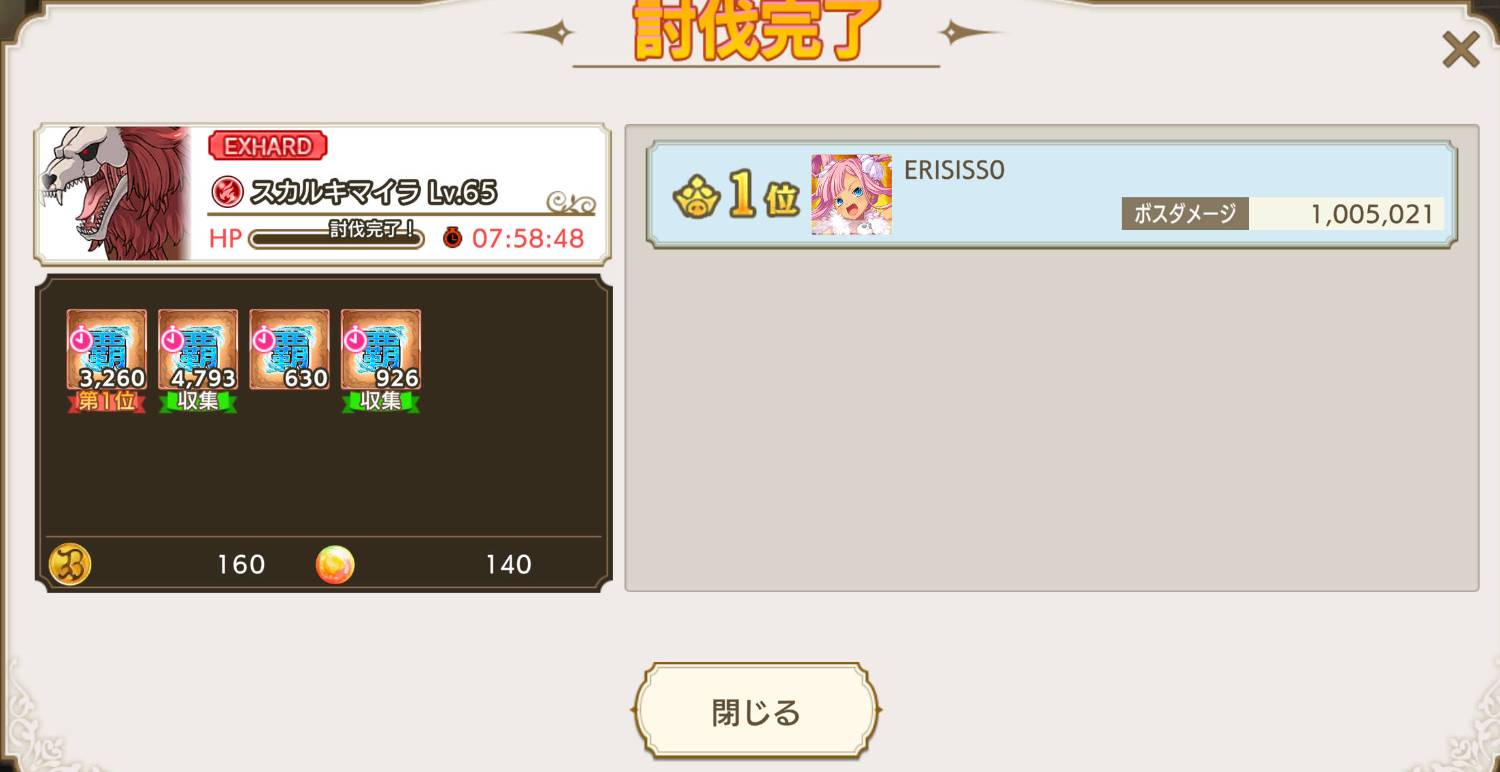The image size is (1500, 772).
Task: Click the ERISISSO ranking row
Action: (1051, 195)
